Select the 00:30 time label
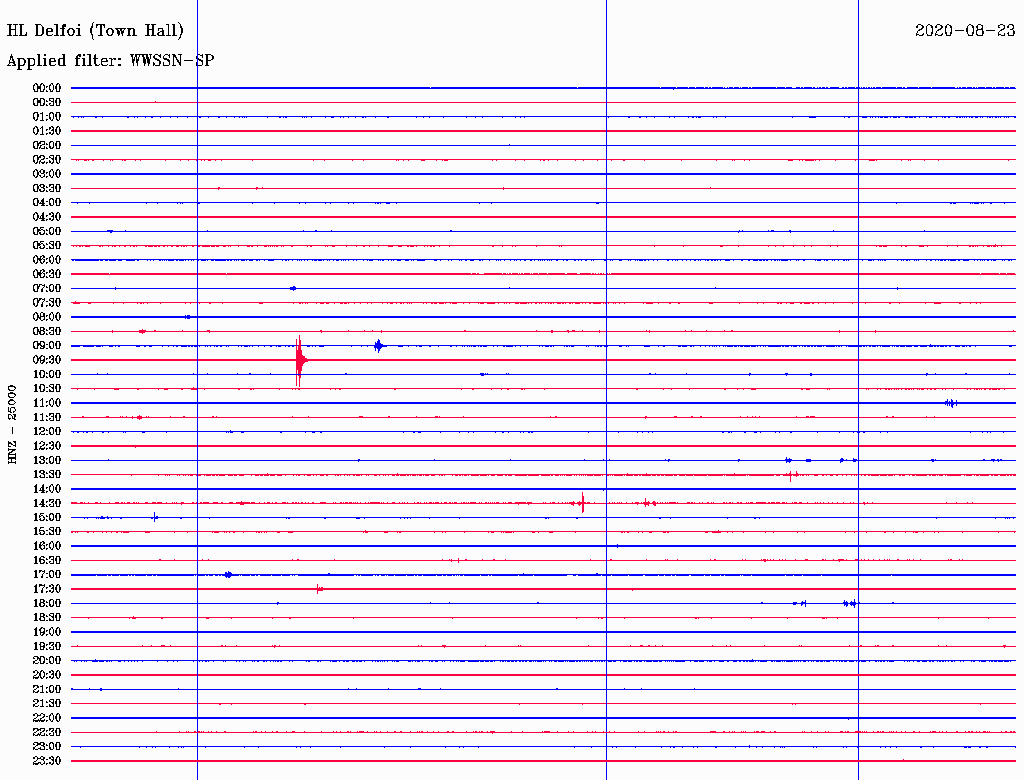This screenshot has width=1024, height=780. pyautogui.click(x=47, y=102)
